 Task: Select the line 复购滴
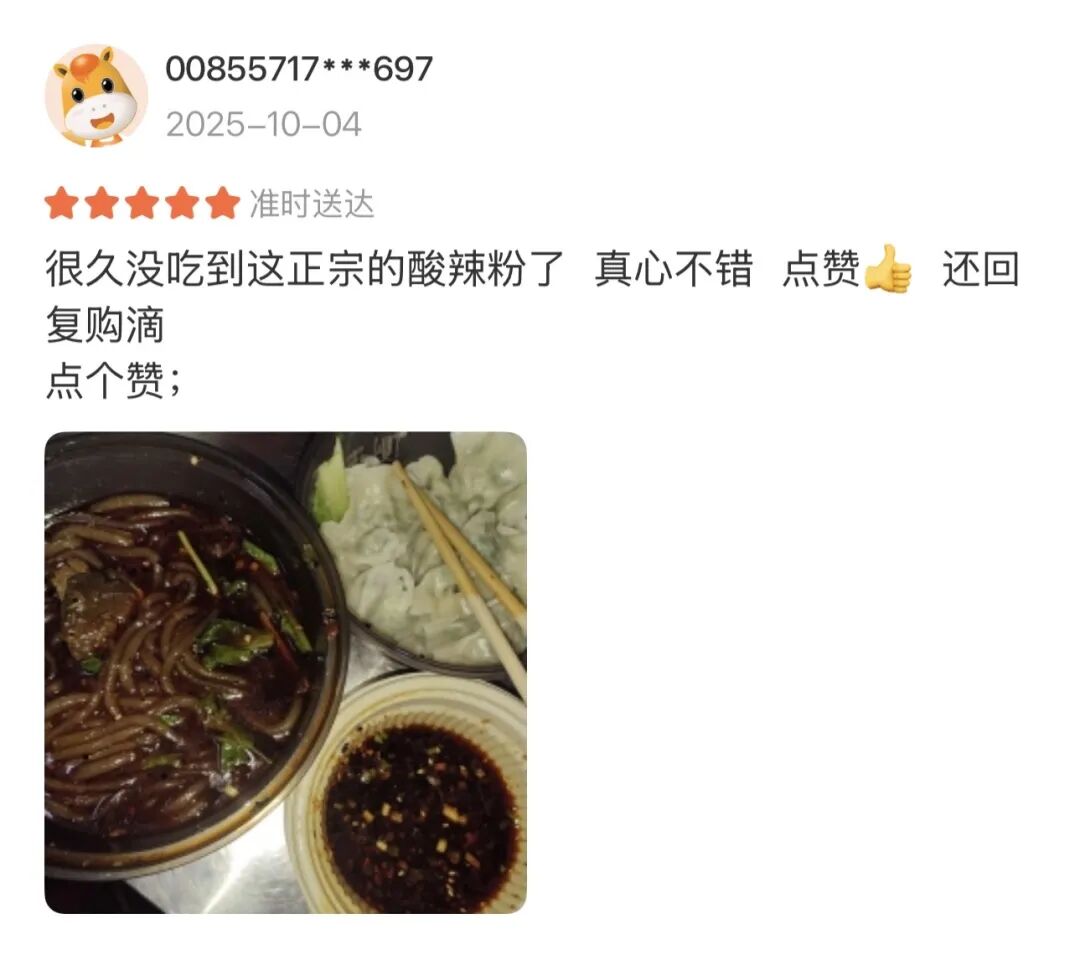[105, 324]
